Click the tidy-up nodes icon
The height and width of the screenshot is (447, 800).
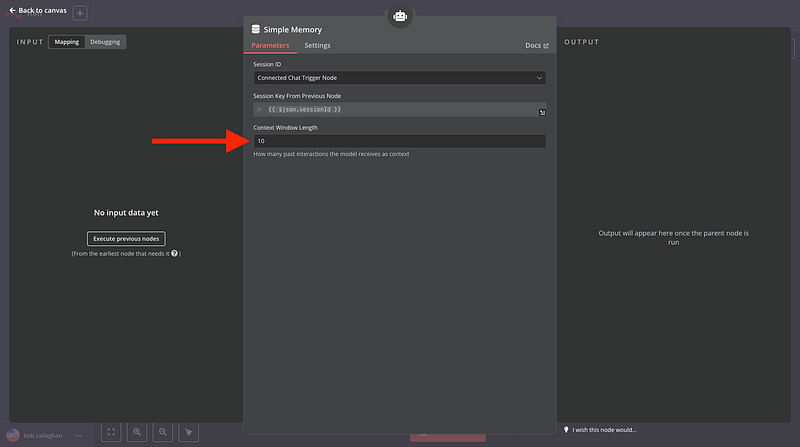(188, 432)
